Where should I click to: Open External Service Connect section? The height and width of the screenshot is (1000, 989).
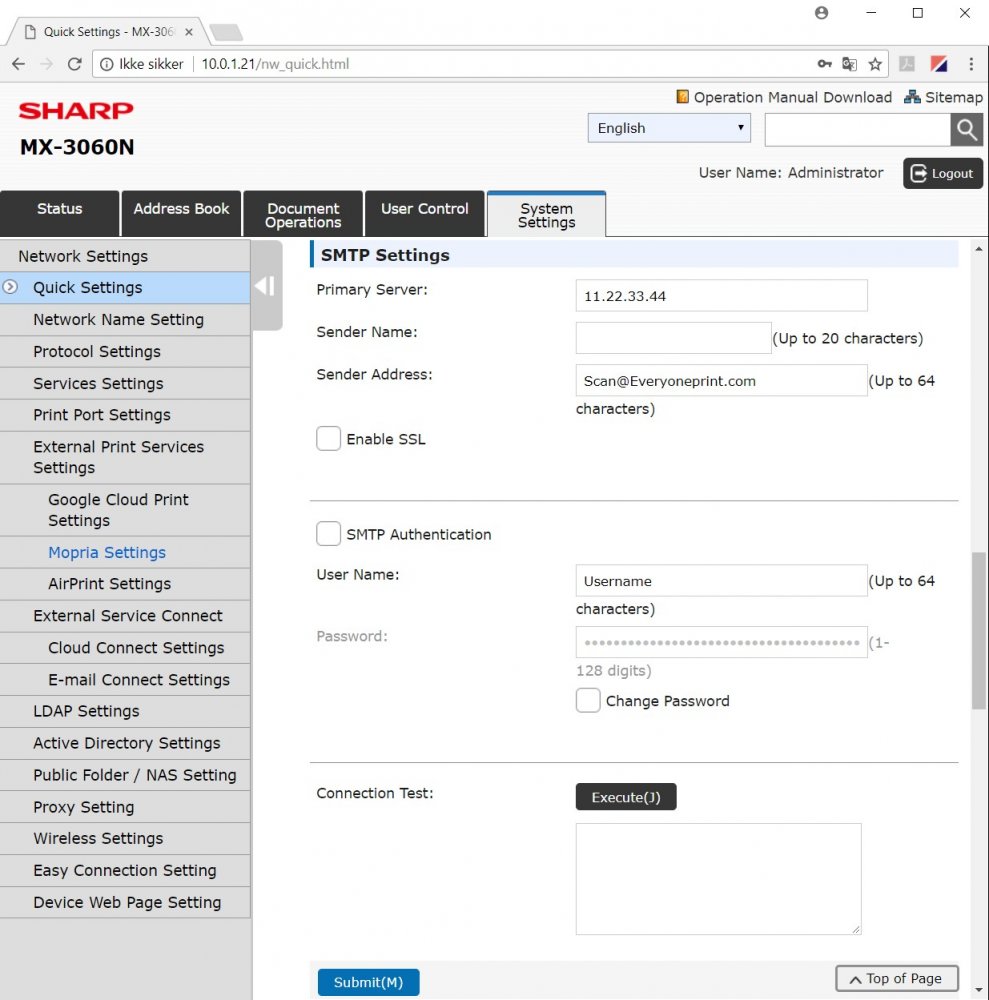(127, 616)
